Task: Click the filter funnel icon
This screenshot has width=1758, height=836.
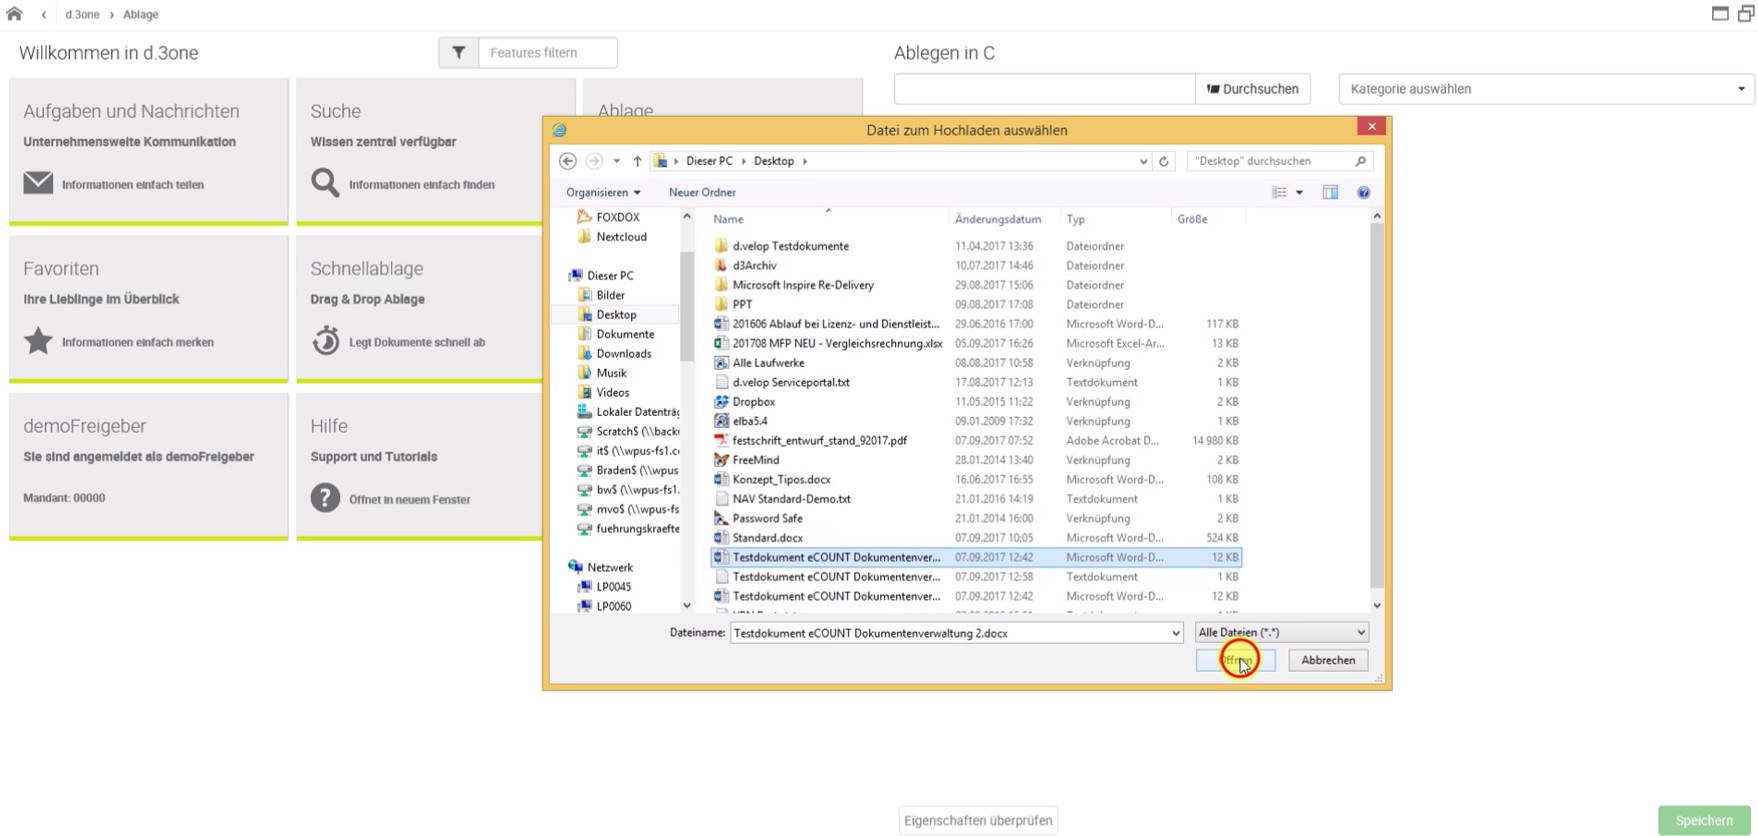Action: click(x=459, y=53)
